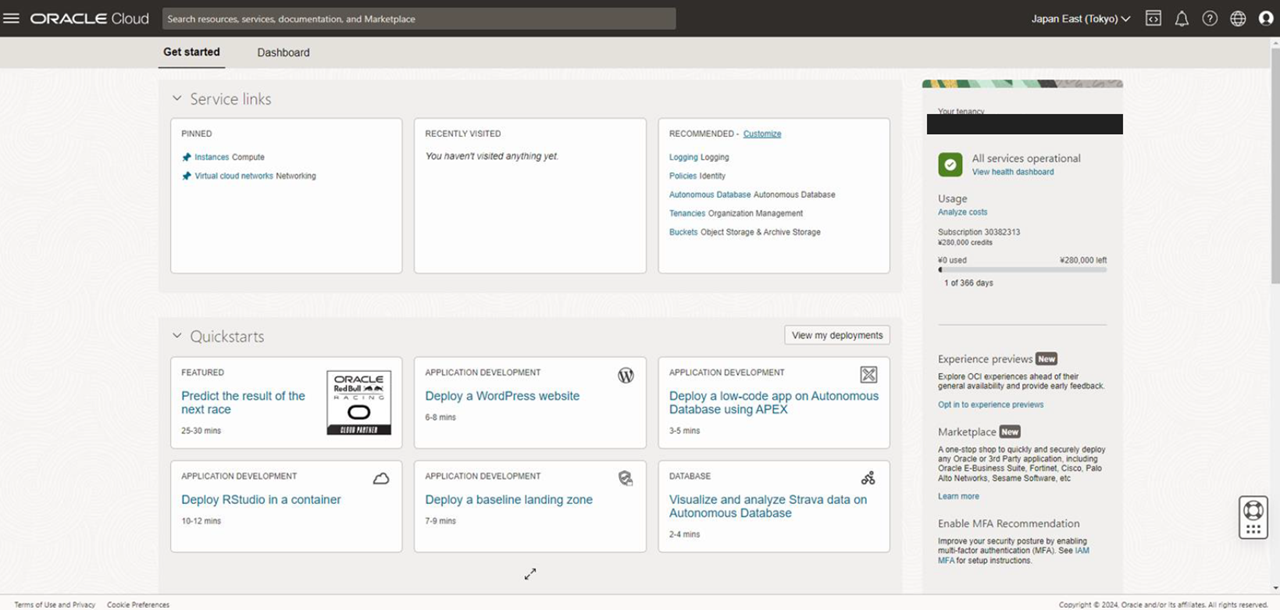1280x610 pixels.
Task: Click the All services operational status text
Action: tap(1026, 158)
